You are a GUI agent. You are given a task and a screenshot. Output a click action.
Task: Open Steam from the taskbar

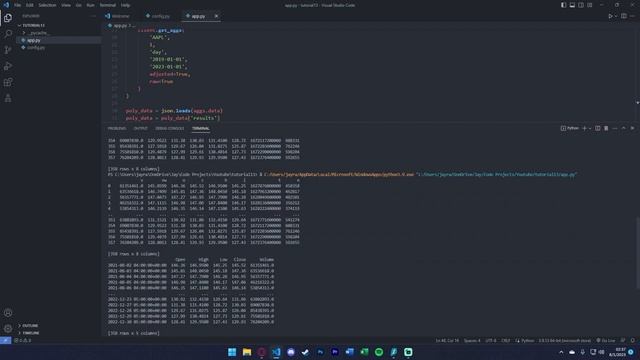pos(305,352)
